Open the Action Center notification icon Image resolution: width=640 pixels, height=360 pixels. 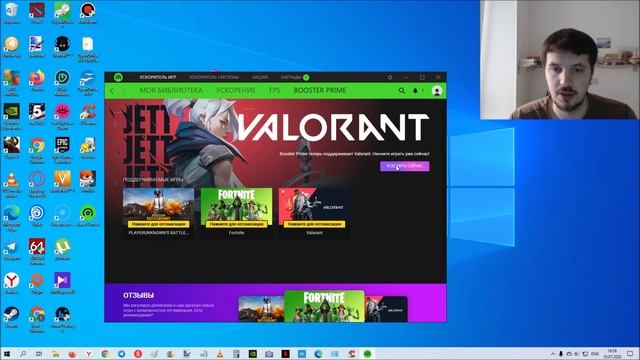point(631,353)
